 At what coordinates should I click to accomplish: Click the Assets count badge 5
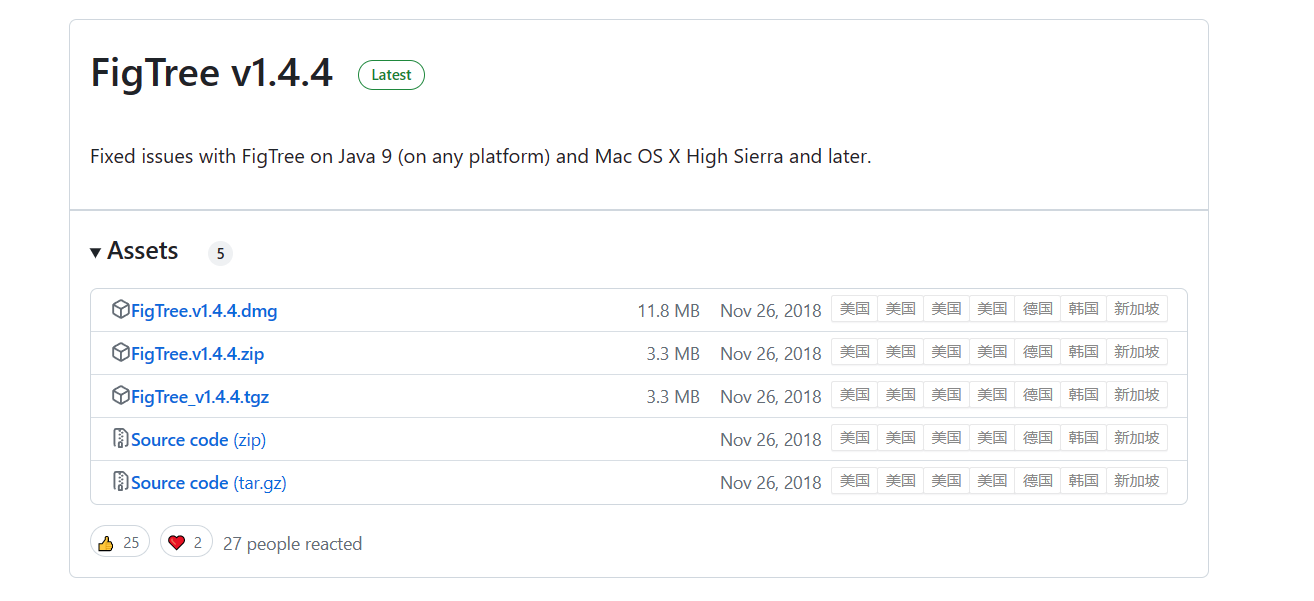click(x=220, y=254)
